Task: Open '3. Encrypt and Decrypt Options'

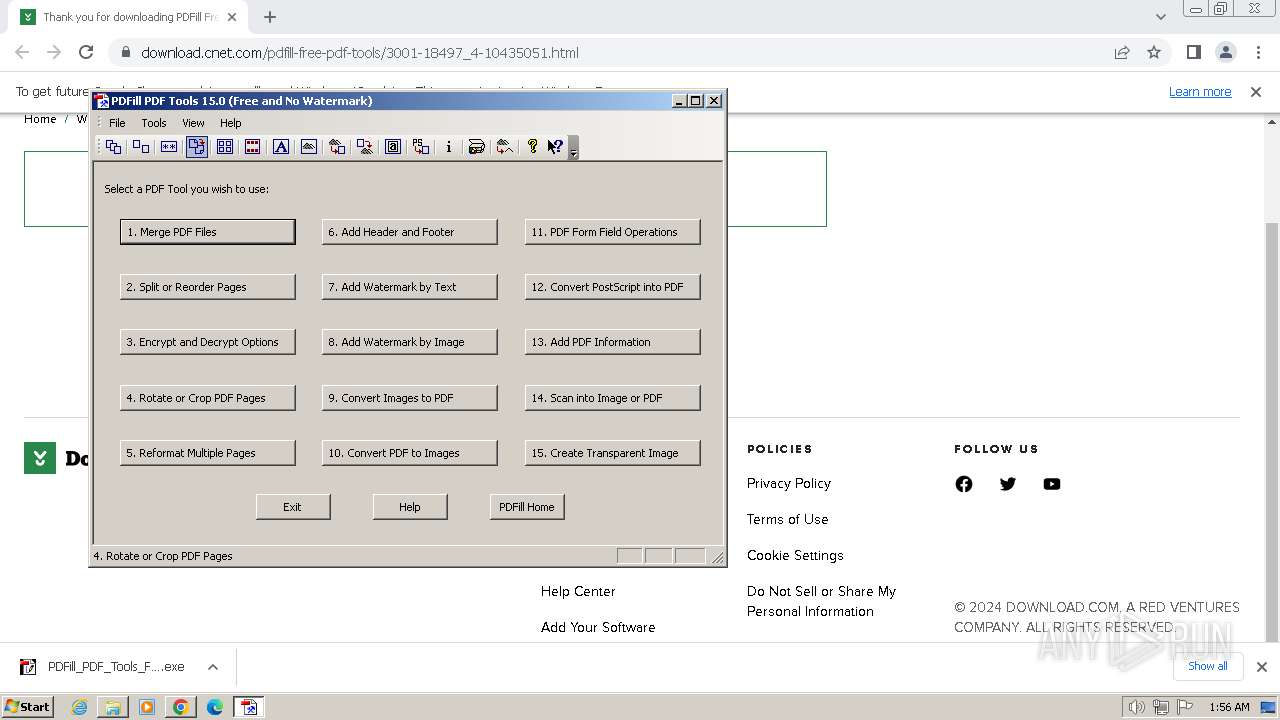Action: tap(208, 342)
